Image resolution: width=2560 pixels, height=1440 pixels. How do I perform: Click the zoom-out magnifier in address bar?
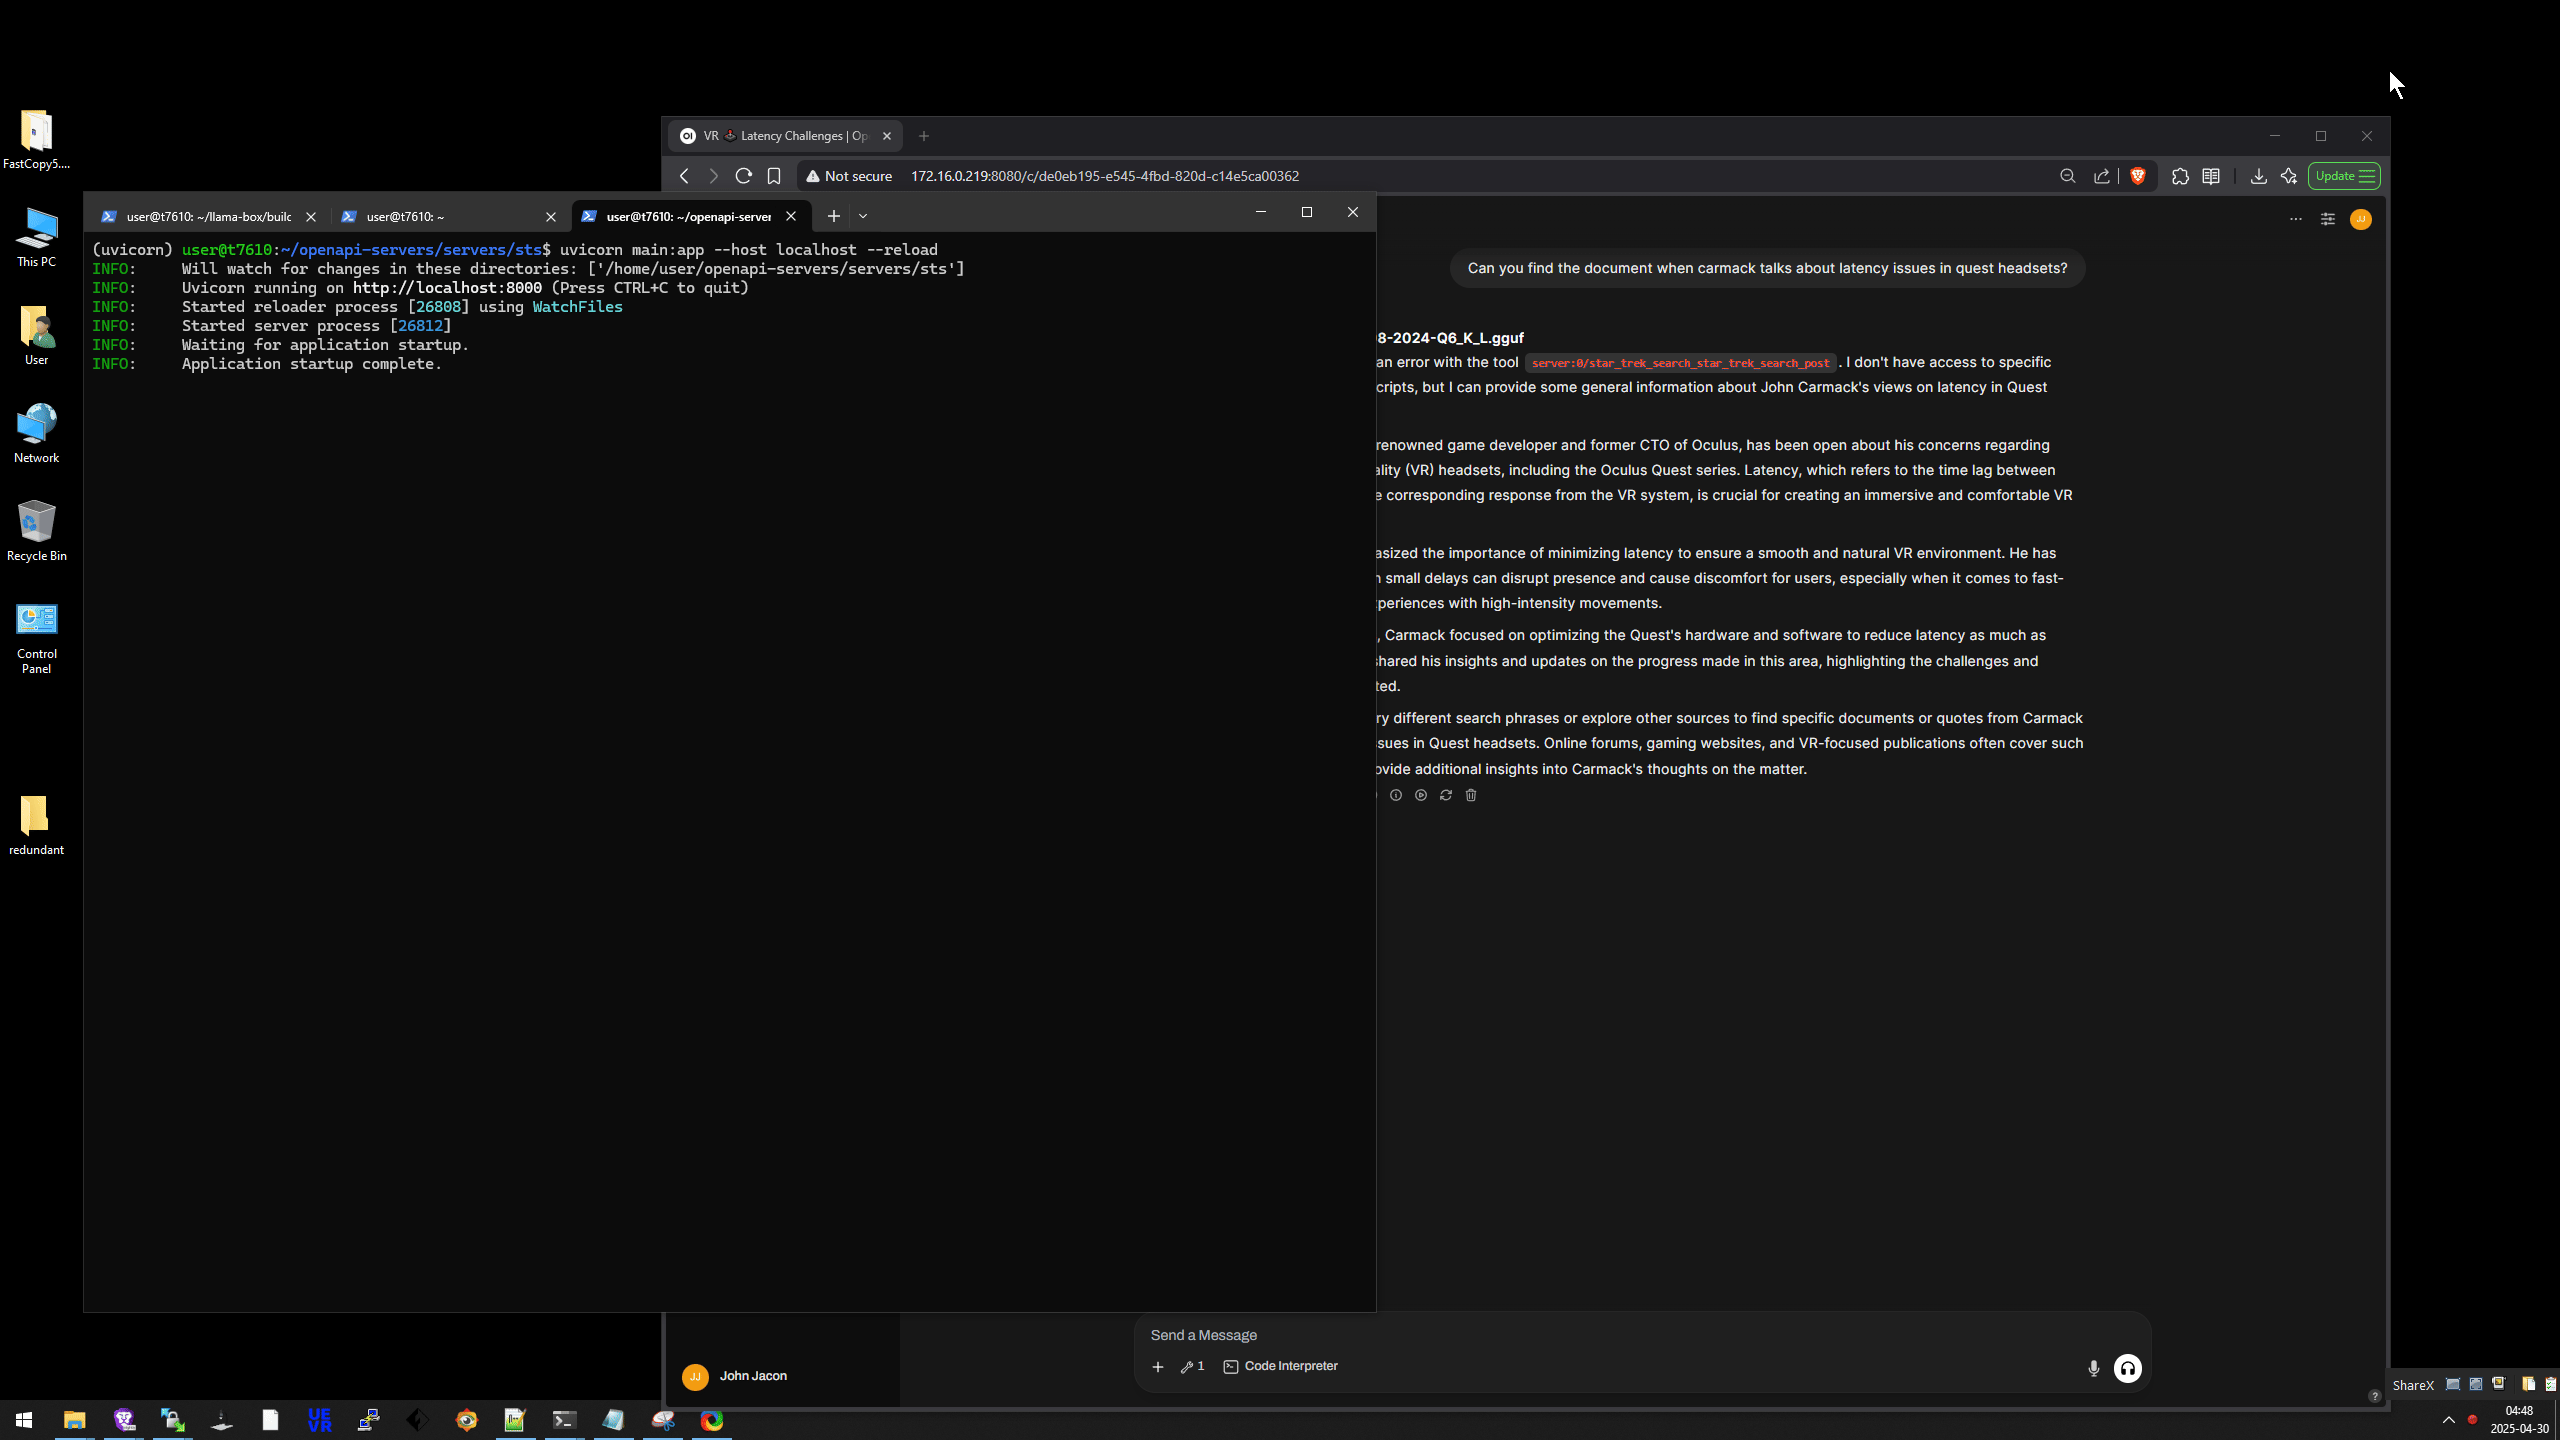point(2068,176)
